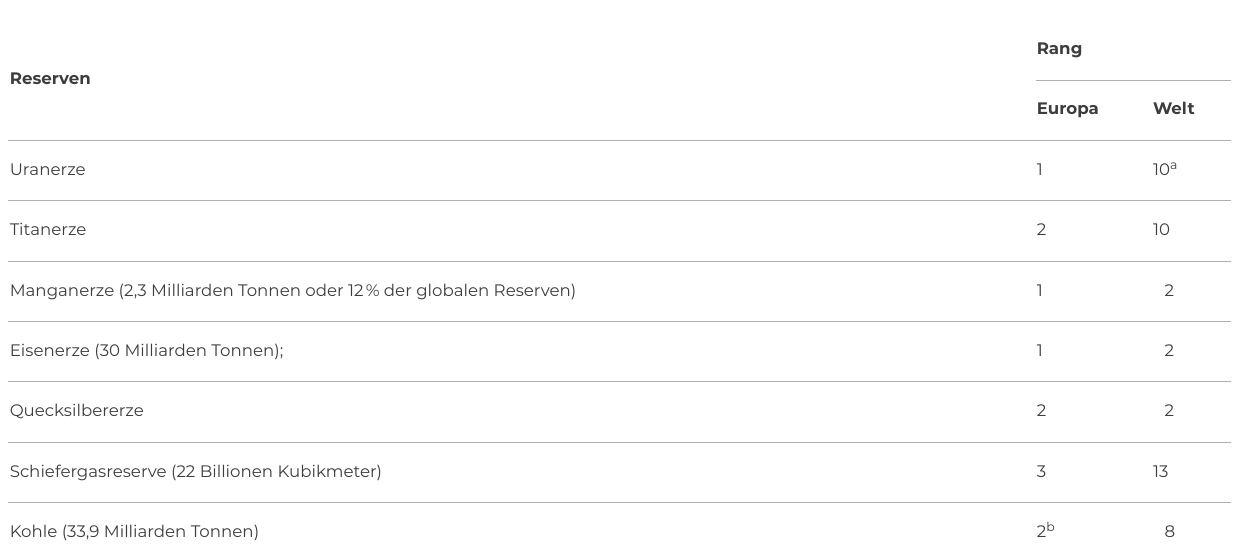The width and height of the screenshot is (1240, 559).
Task: Click the footnote 'a' superscript beside Uranerze rank
Action: [x=1174, y=165]
